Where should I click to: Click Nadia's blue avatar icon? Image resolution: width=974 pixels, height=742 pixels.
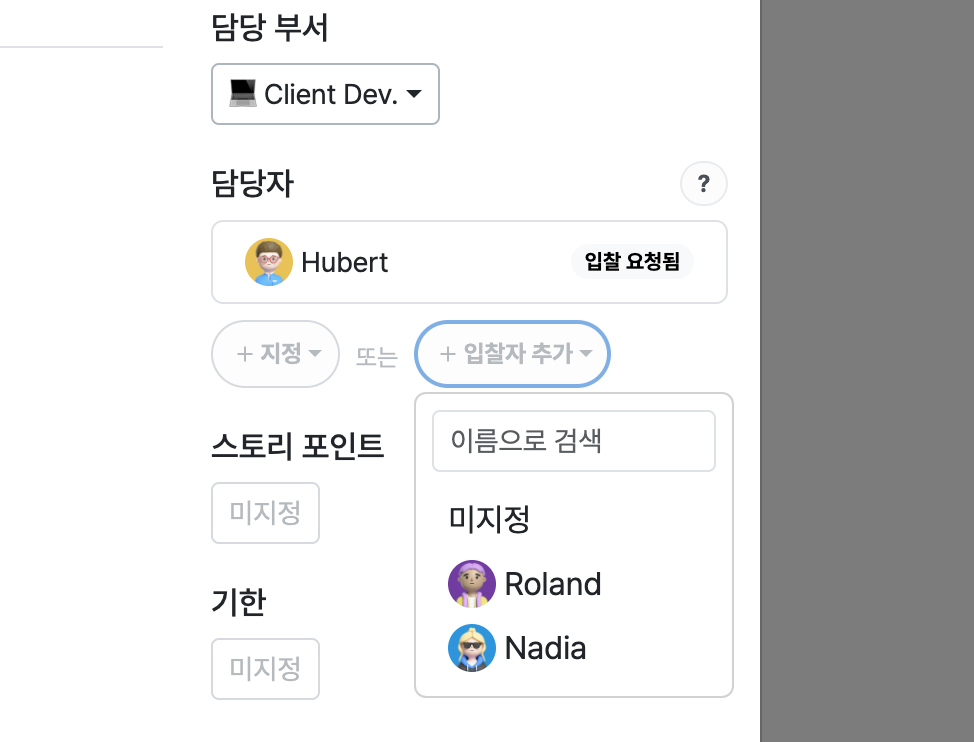[472, 648]
